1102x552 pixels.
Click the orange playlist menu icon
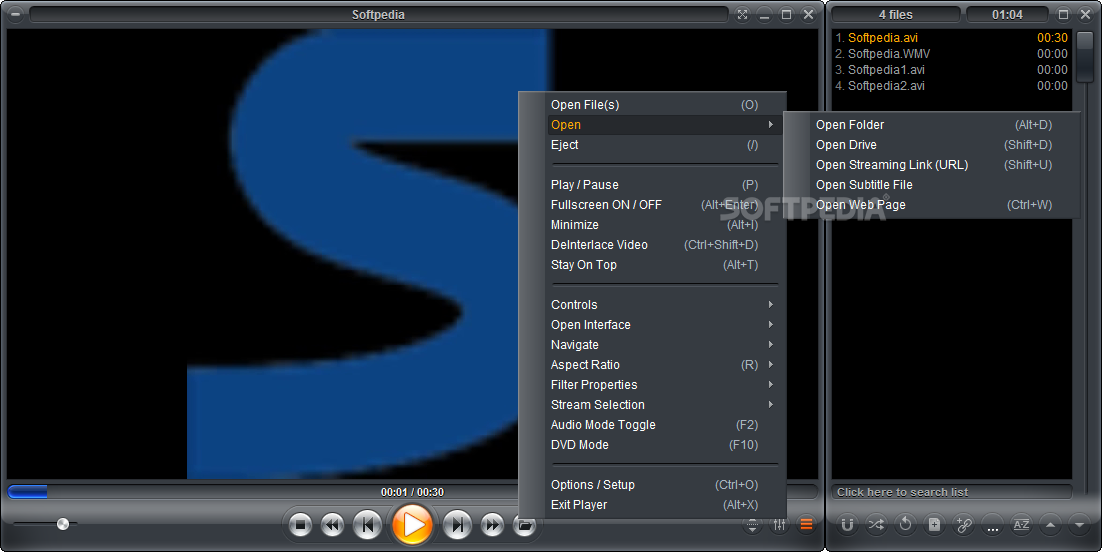[x=806, y=525]
